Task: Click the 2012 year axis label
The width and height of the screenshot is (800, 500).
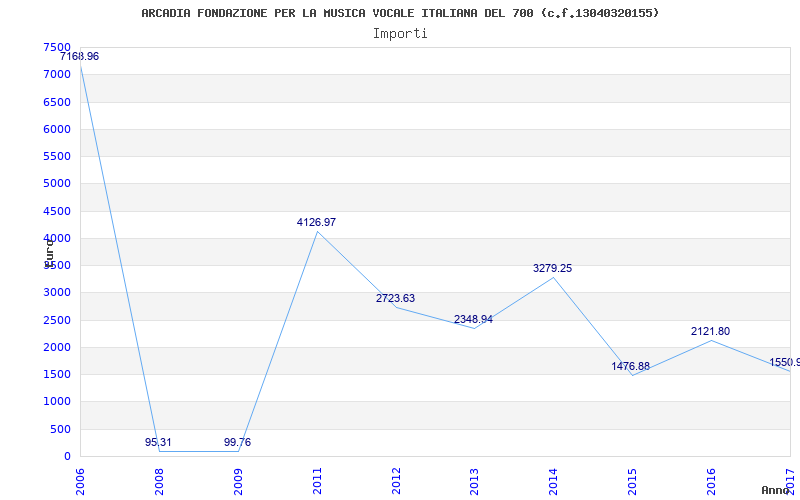Action: point(396,481)
